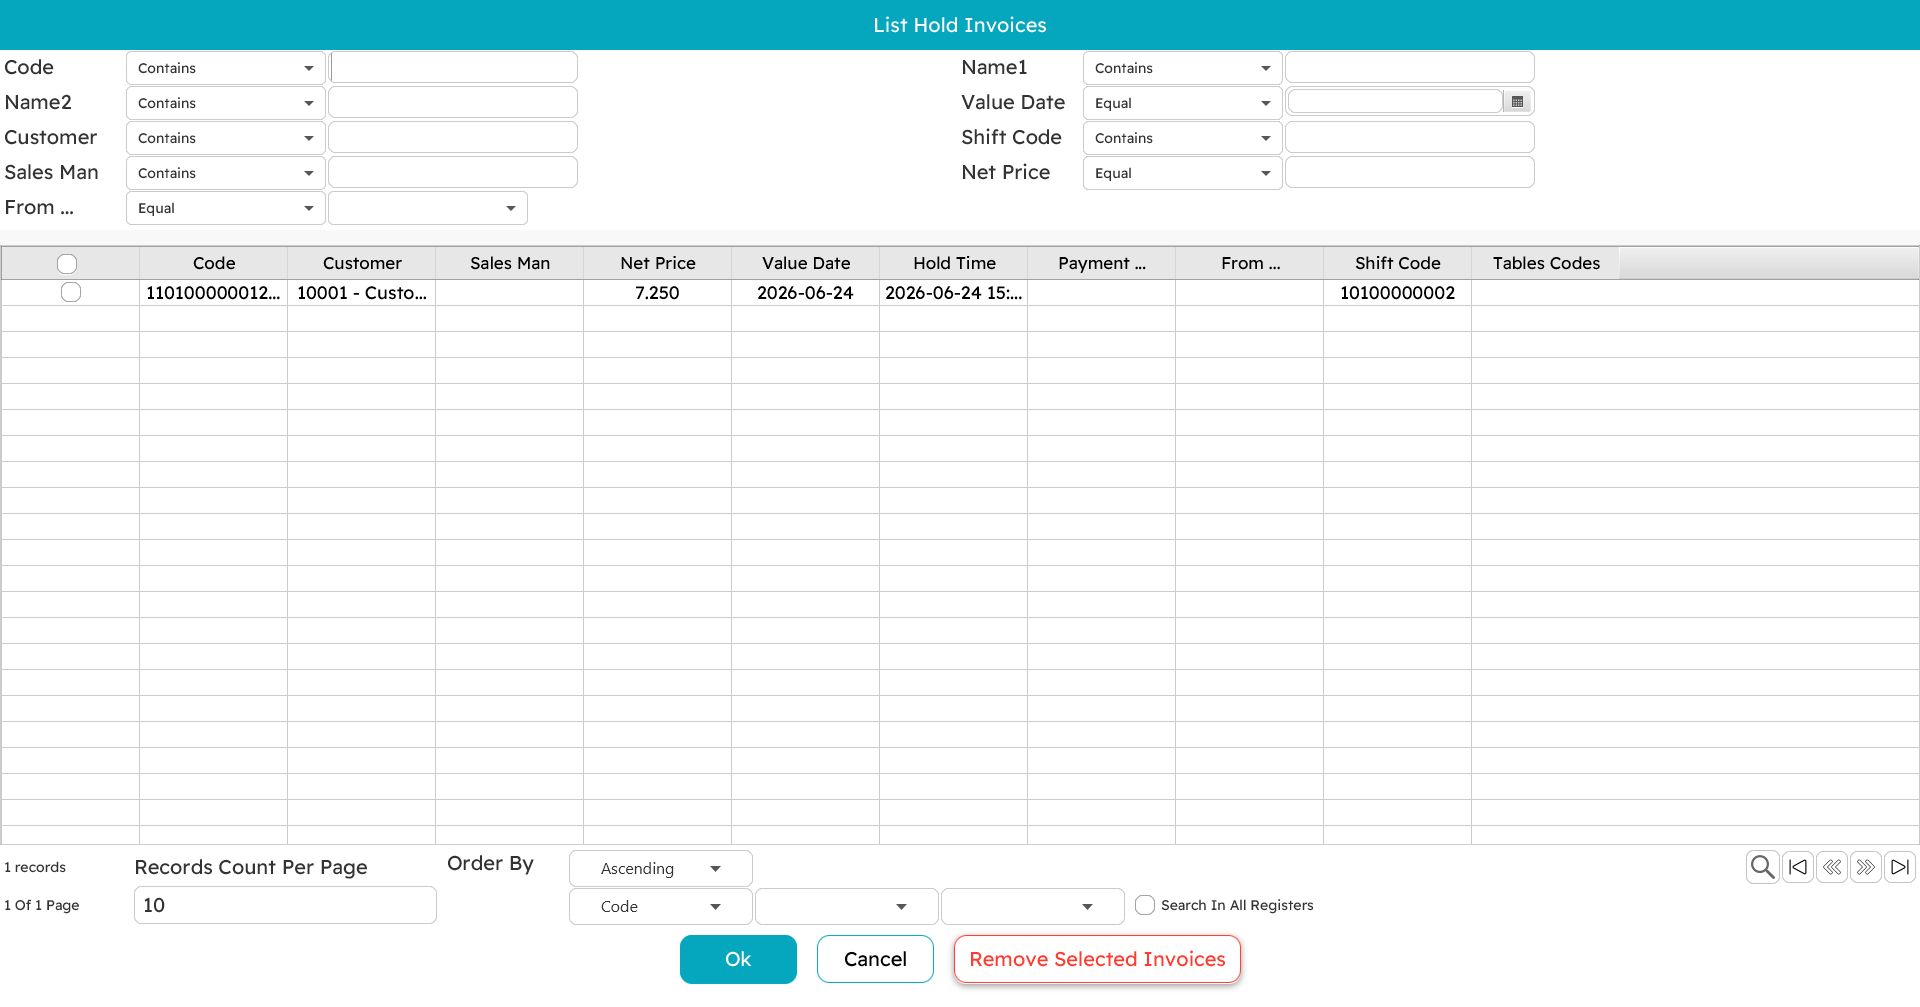Viewport: 1920px width, 1007px height.
Task: Edit the Records Count Per Page field
Action: click(285, 905)
